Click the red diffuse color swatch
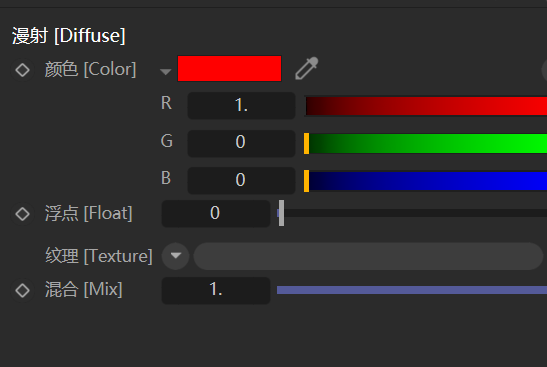 point(230,68)
